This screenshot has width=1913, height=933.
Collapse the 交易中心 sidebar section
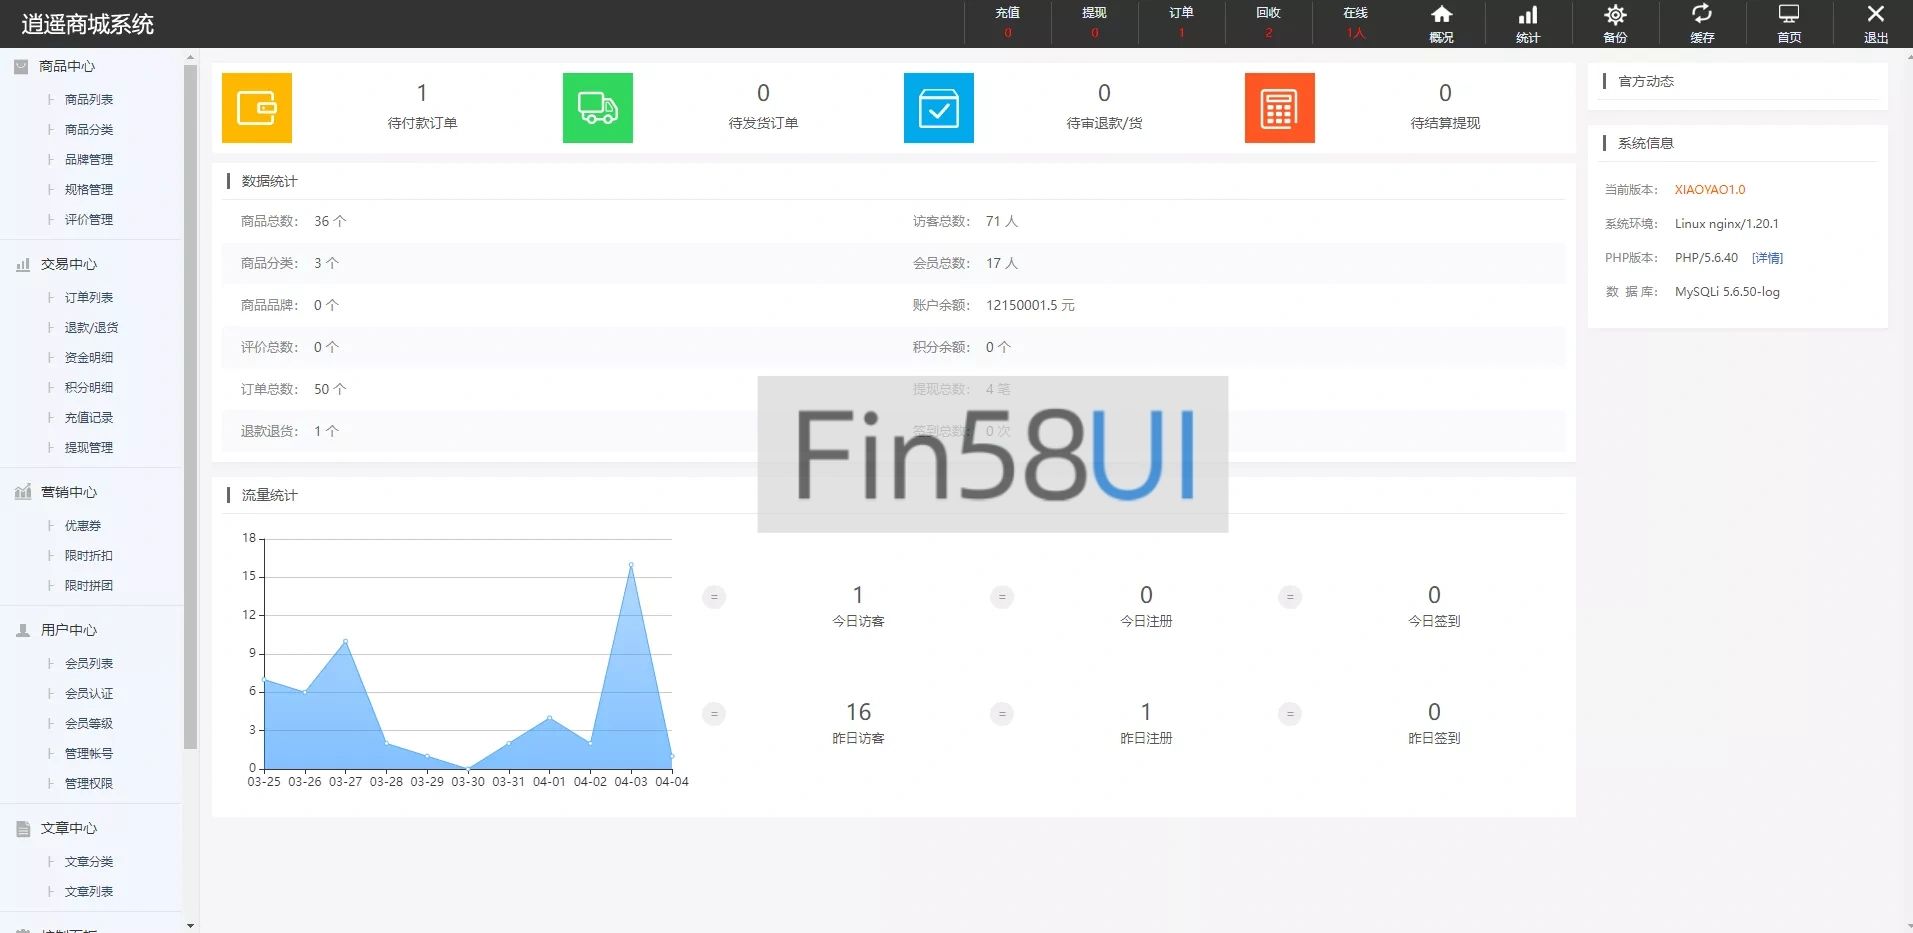click(x=68, y=264)
